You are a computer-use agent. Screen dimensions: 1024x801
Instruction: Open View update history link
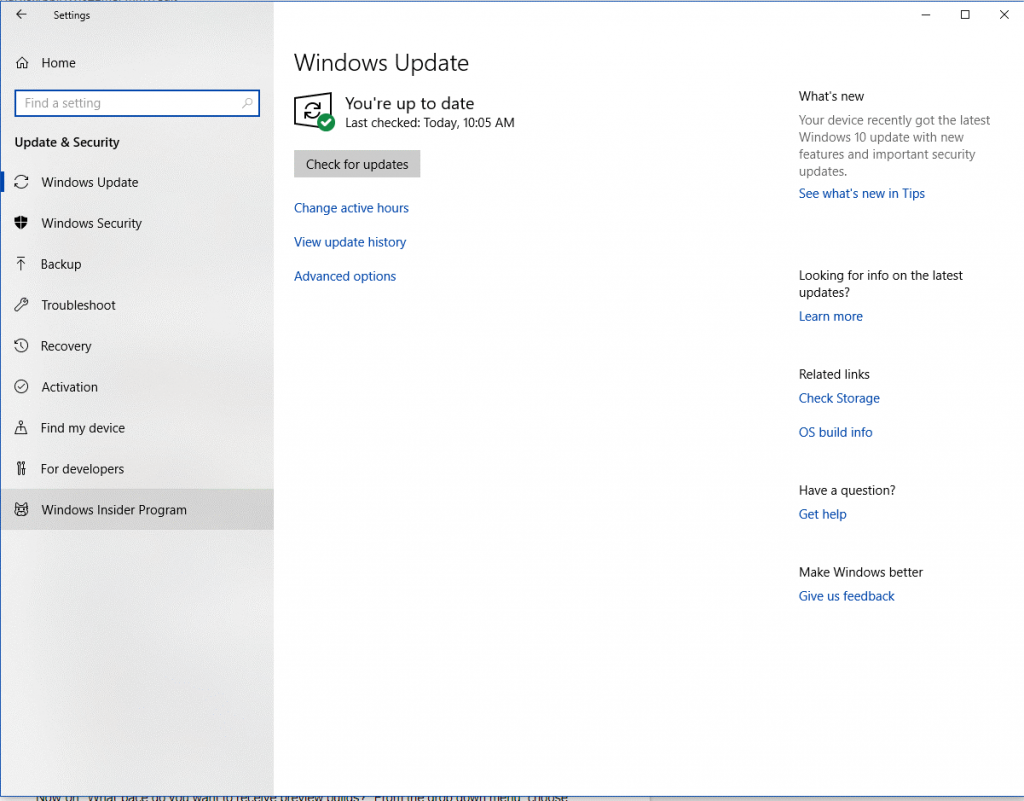point(350,242)
